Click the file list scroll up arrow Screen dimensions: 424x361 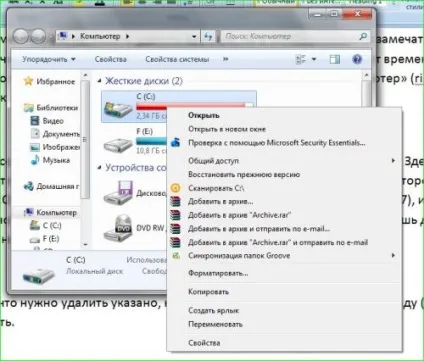366,75
